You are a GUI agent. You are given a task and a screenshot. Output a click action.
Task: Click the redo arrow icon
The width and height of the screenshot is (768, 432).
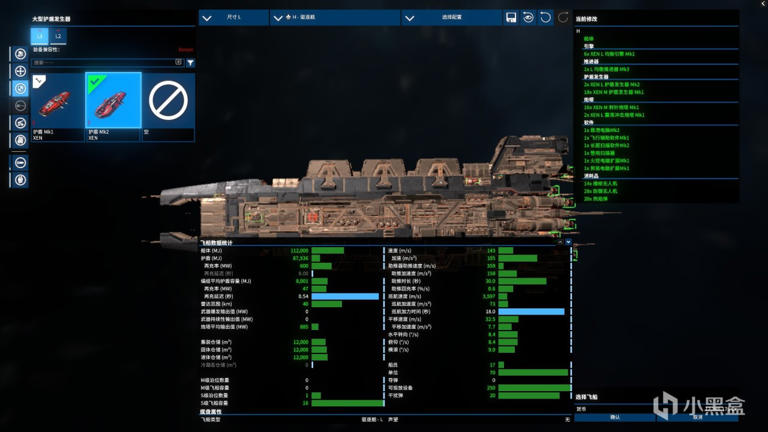coord(563,18)
